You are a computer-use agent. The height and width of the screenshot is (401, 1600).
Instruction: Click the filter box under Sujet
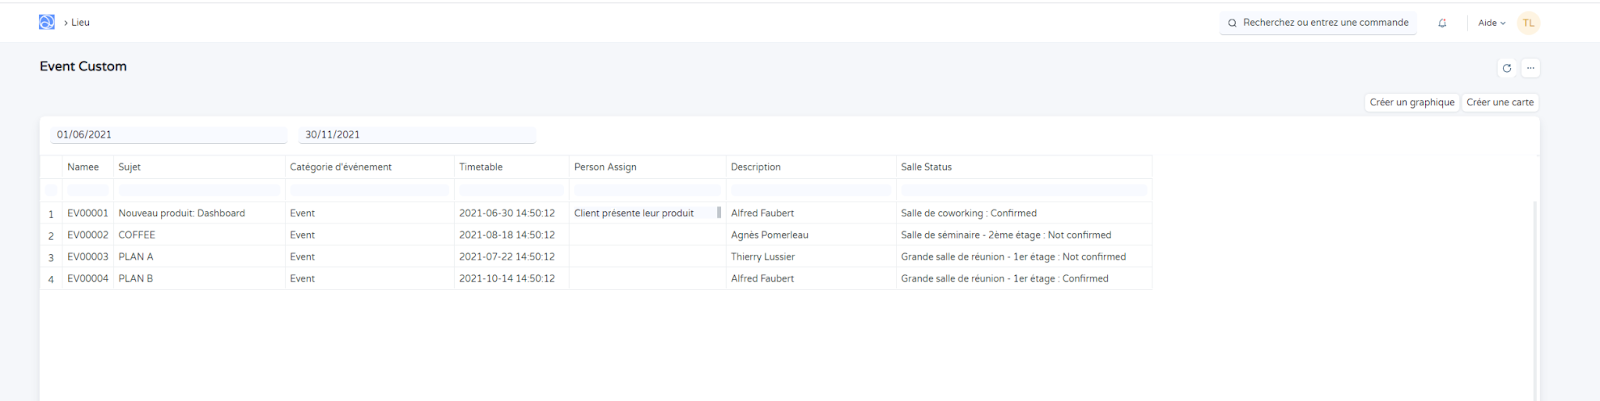pos(199,190)
